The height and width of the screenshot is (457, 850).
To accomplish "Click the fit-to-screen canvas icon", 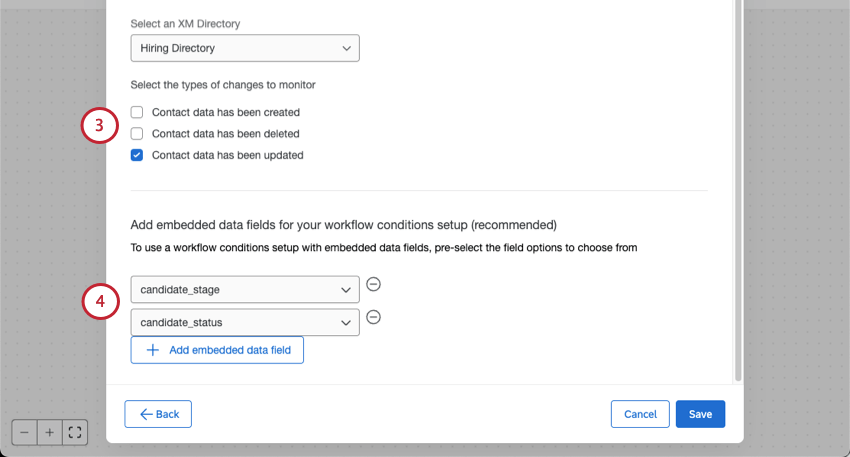I will coord(75,432).
